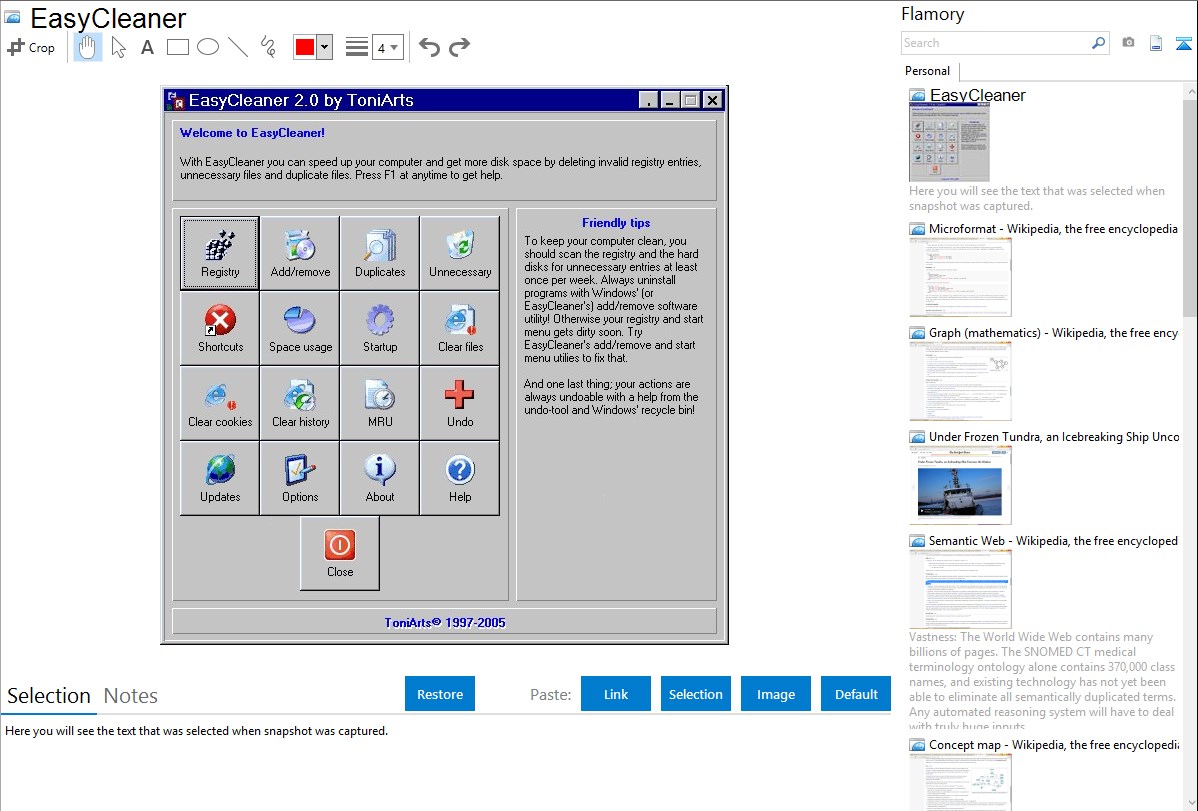1198x811 pixels.
Task: Select the Personal tab
Action: [x=928, y=71]
